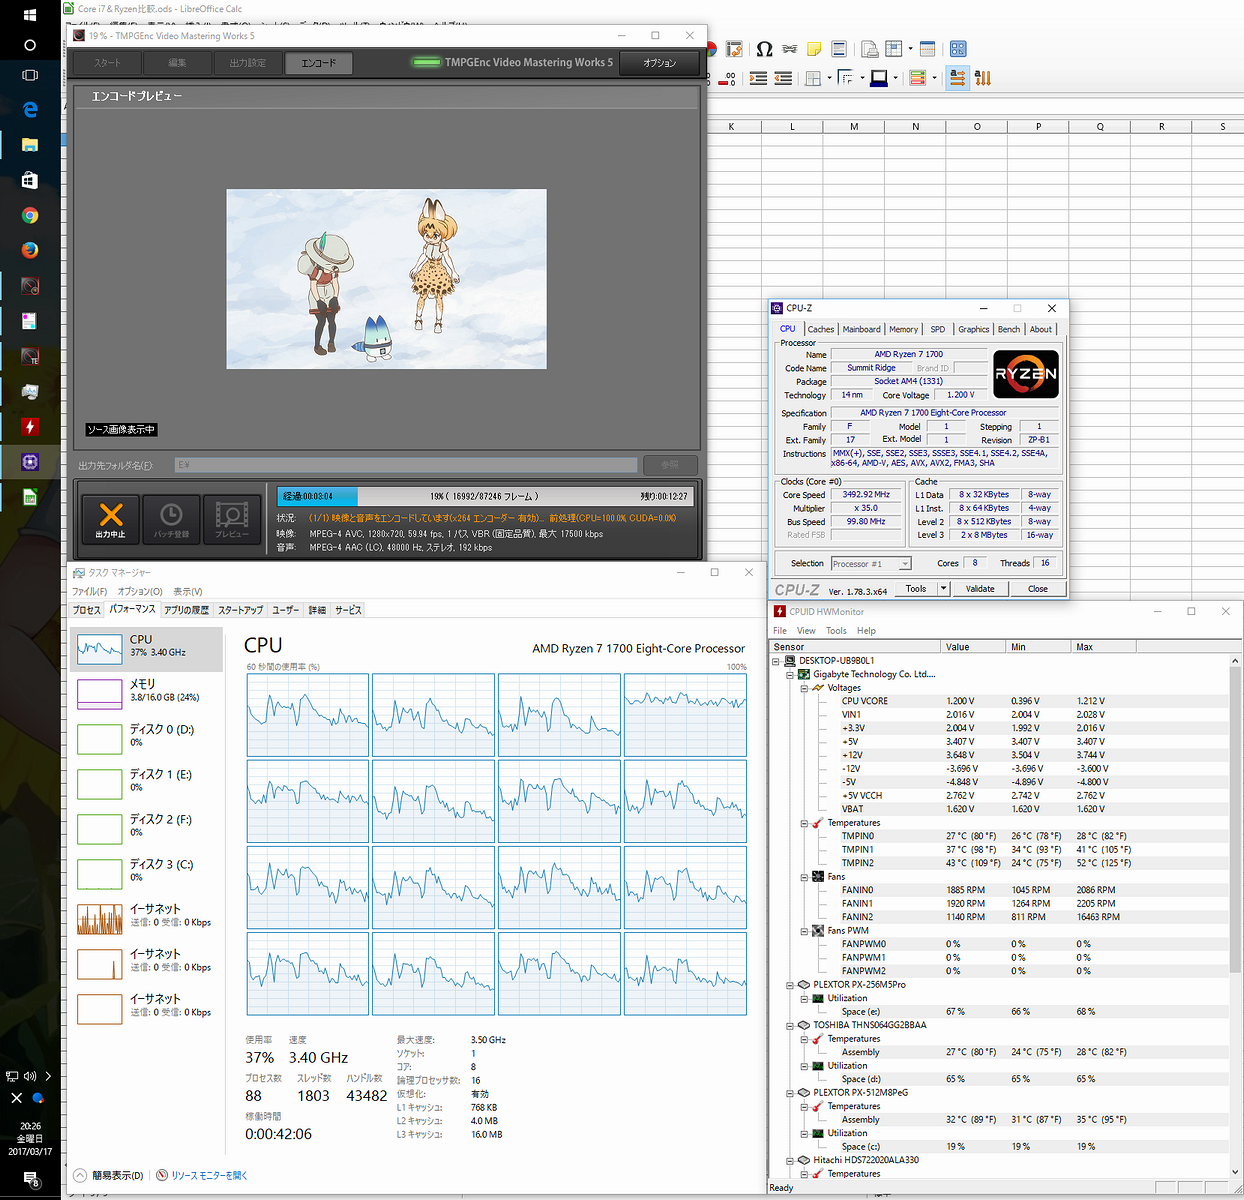Open File Explorer from the taskbar
The image size is (1244, 1200).
(30, 145)
